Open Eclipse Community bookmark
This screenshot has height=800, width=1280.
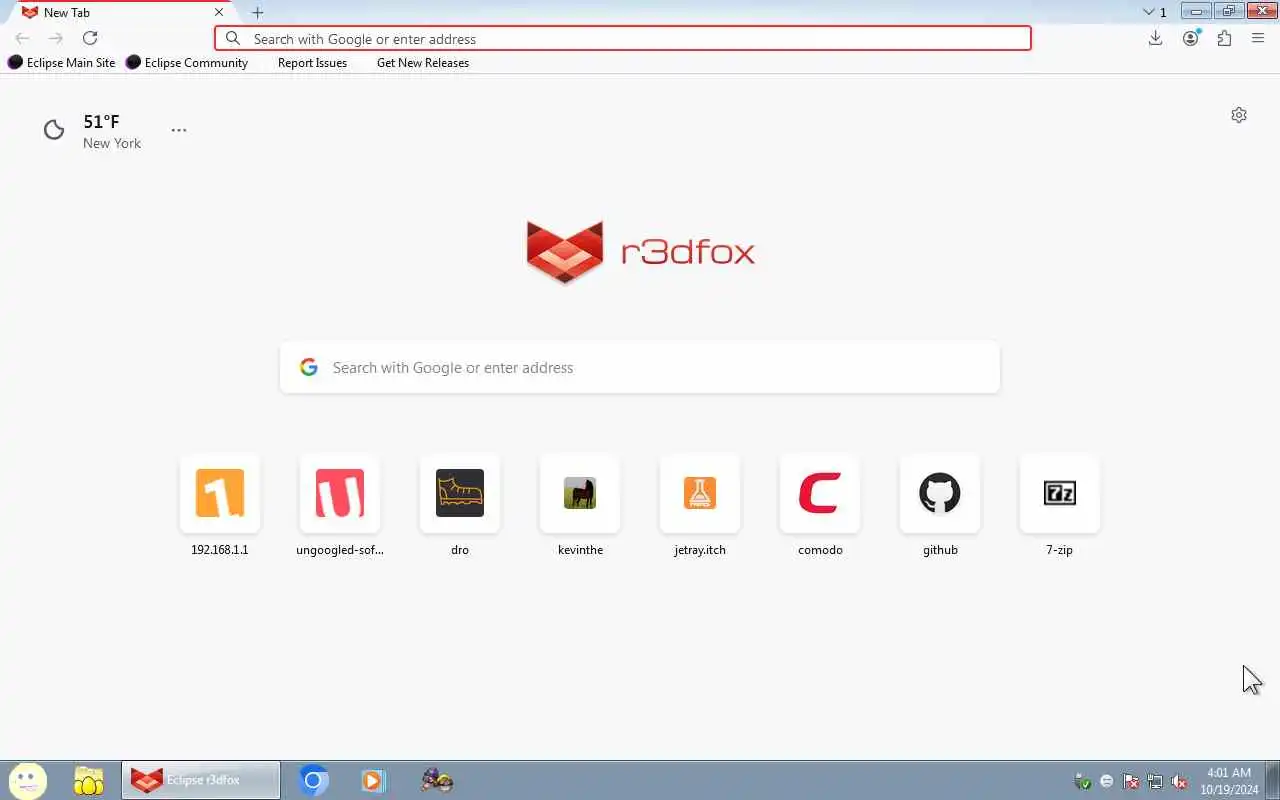click(187, 62)
